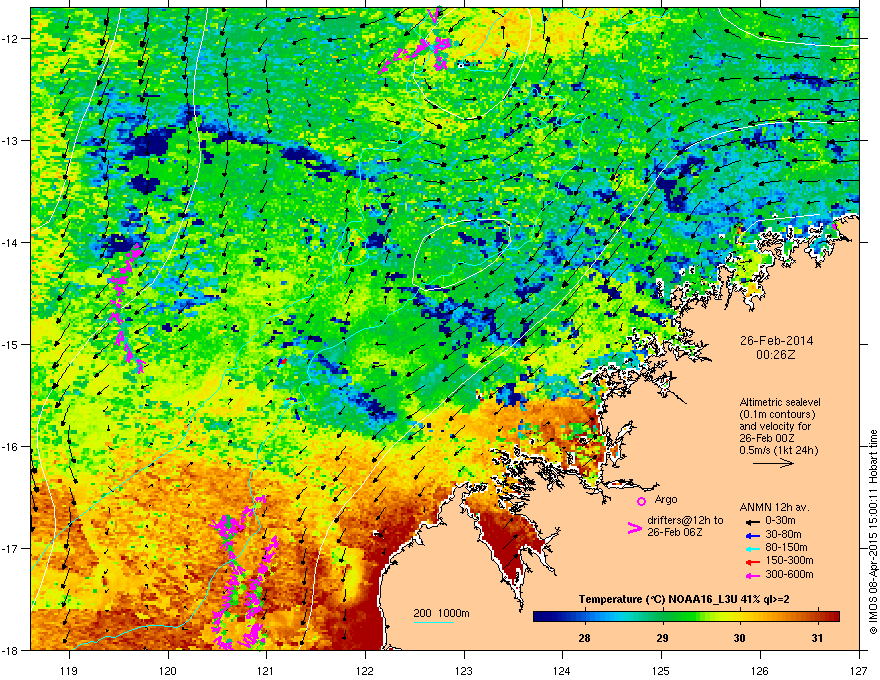Click the "Argo" legend label
Image resolution: width=880 pixels, height=680 pixels.
[x=666, y=499]
